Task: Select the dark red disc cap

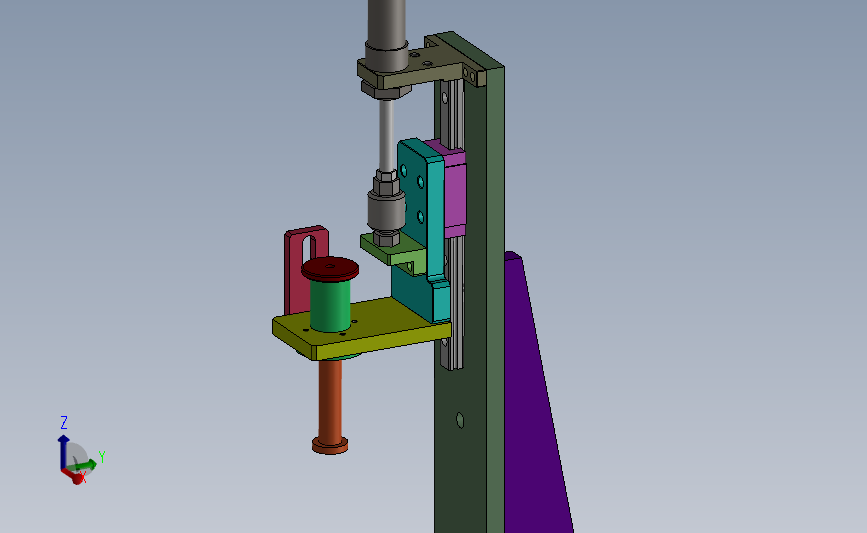Action: pyautogui.click(x=330, y=269)
